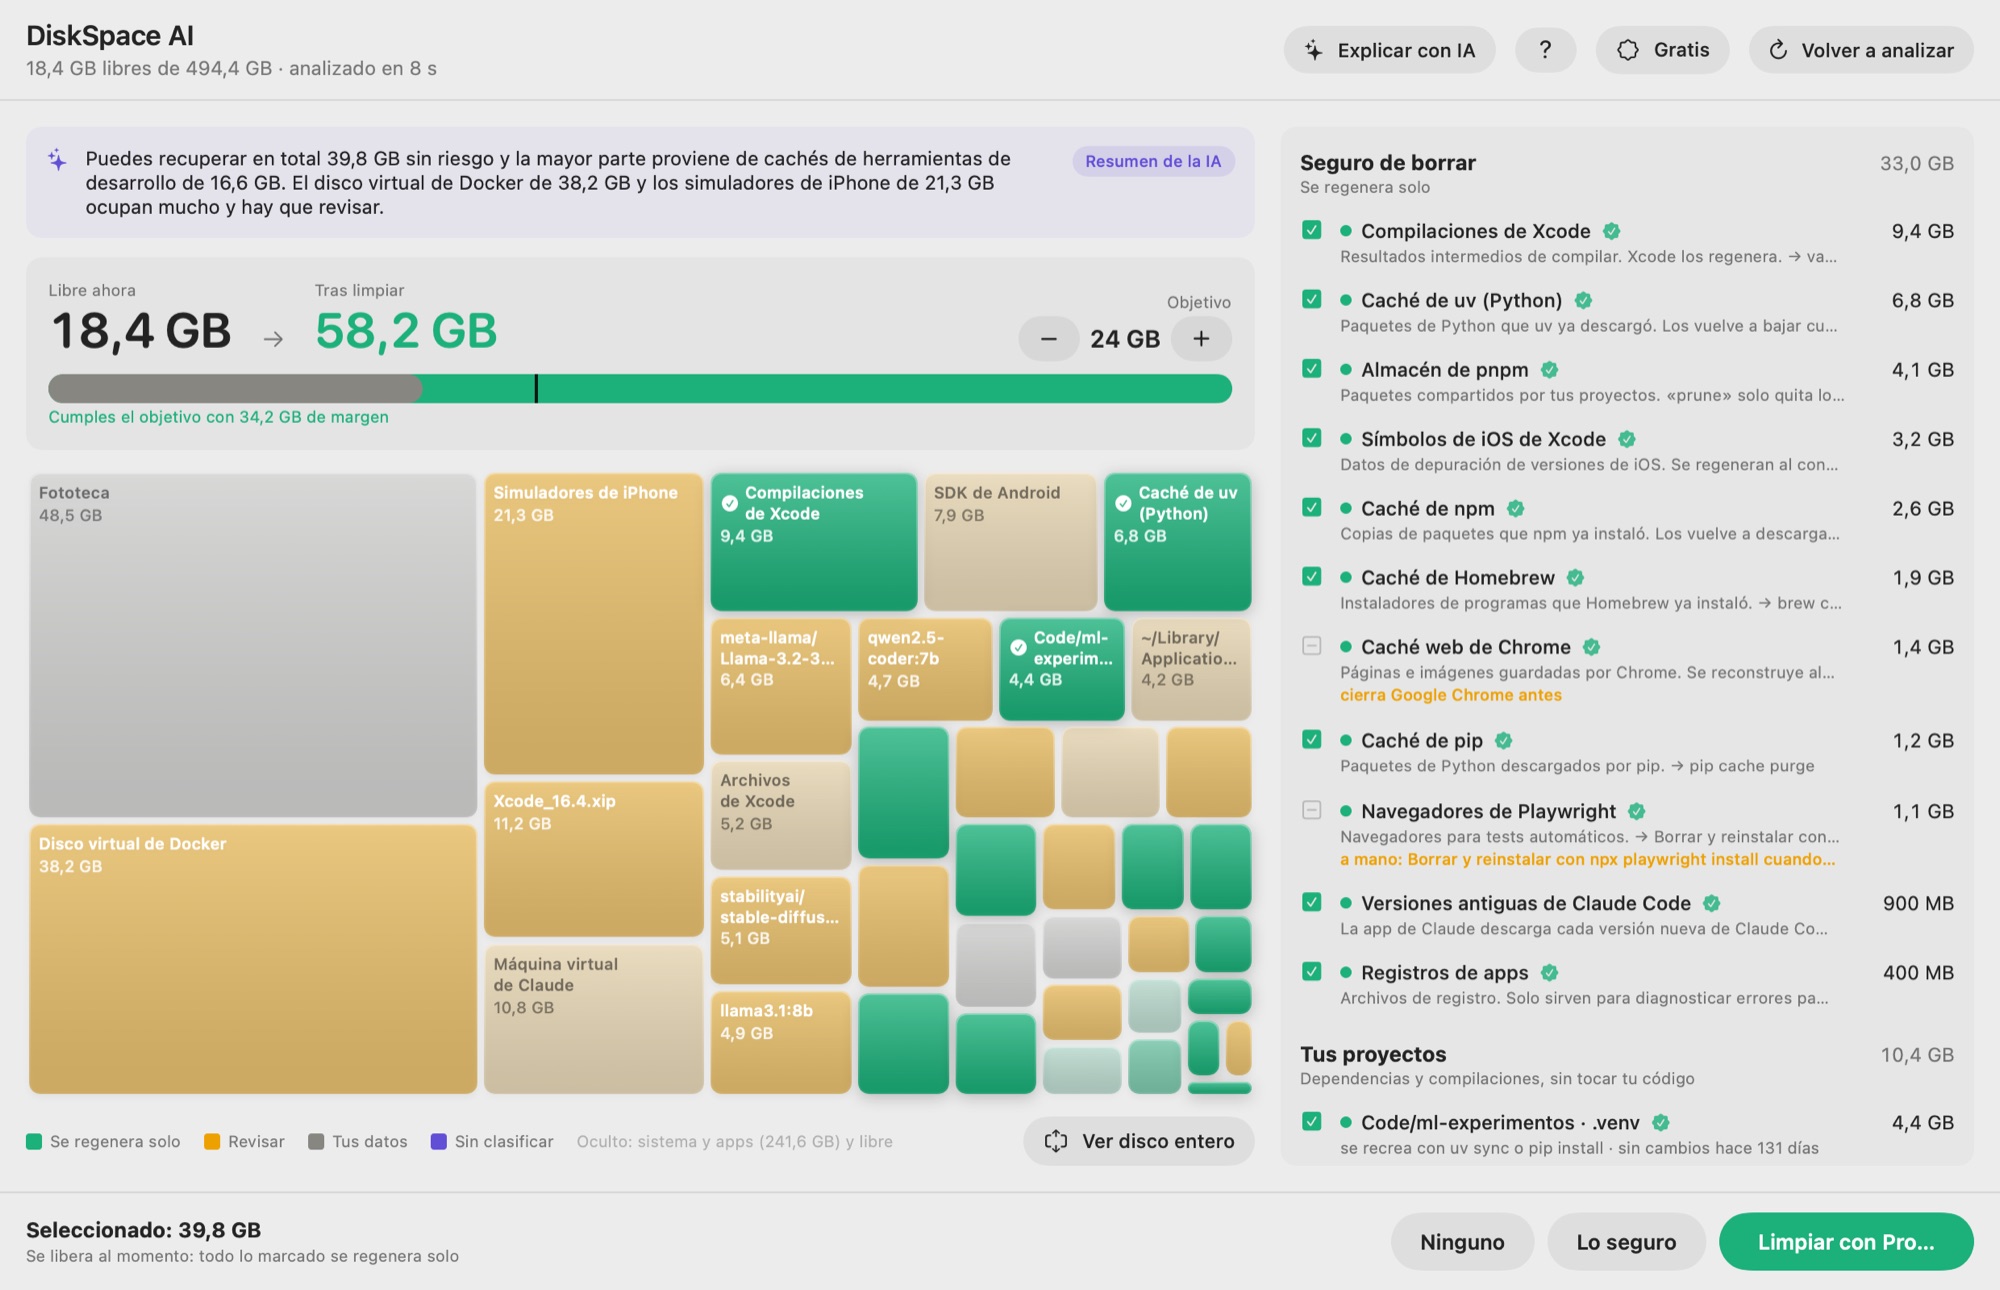Viewport: 2000px width, 1290px height.
Task: Click the Resumen de la IA badge
Action: coord(1153,161)
